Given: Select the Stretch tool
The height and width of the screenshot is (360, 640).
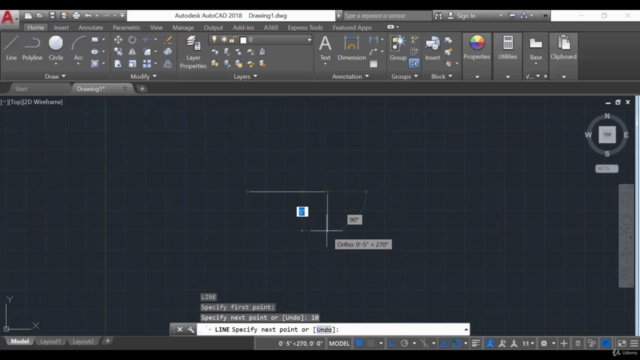Looking at the screenshot, I should 118,64.
